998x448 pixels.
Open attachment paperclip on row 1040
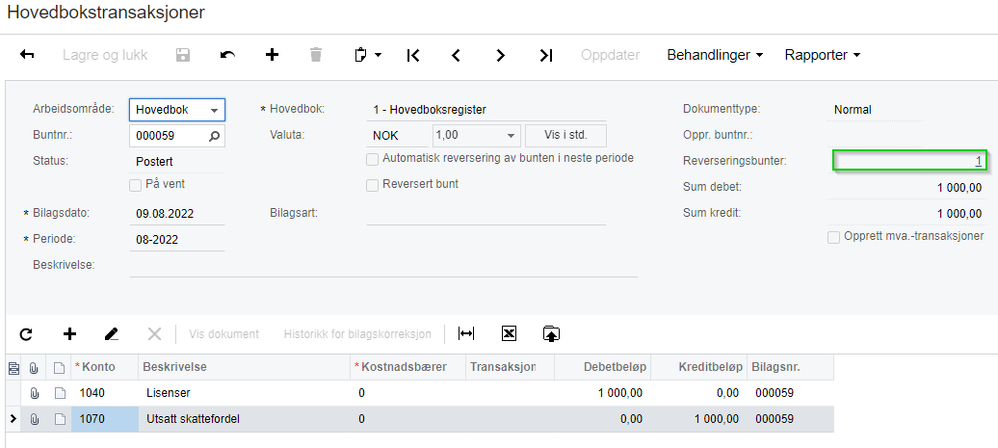(34, 393)
